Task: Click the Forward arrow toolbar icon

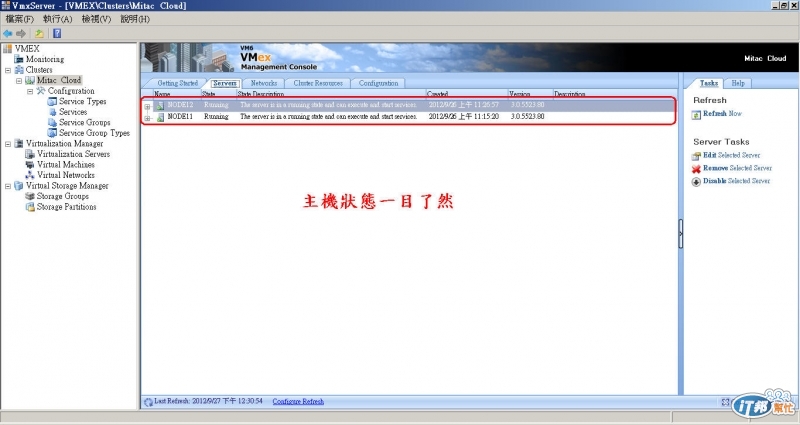Action: pyautogui.click(x=21, y=34)
